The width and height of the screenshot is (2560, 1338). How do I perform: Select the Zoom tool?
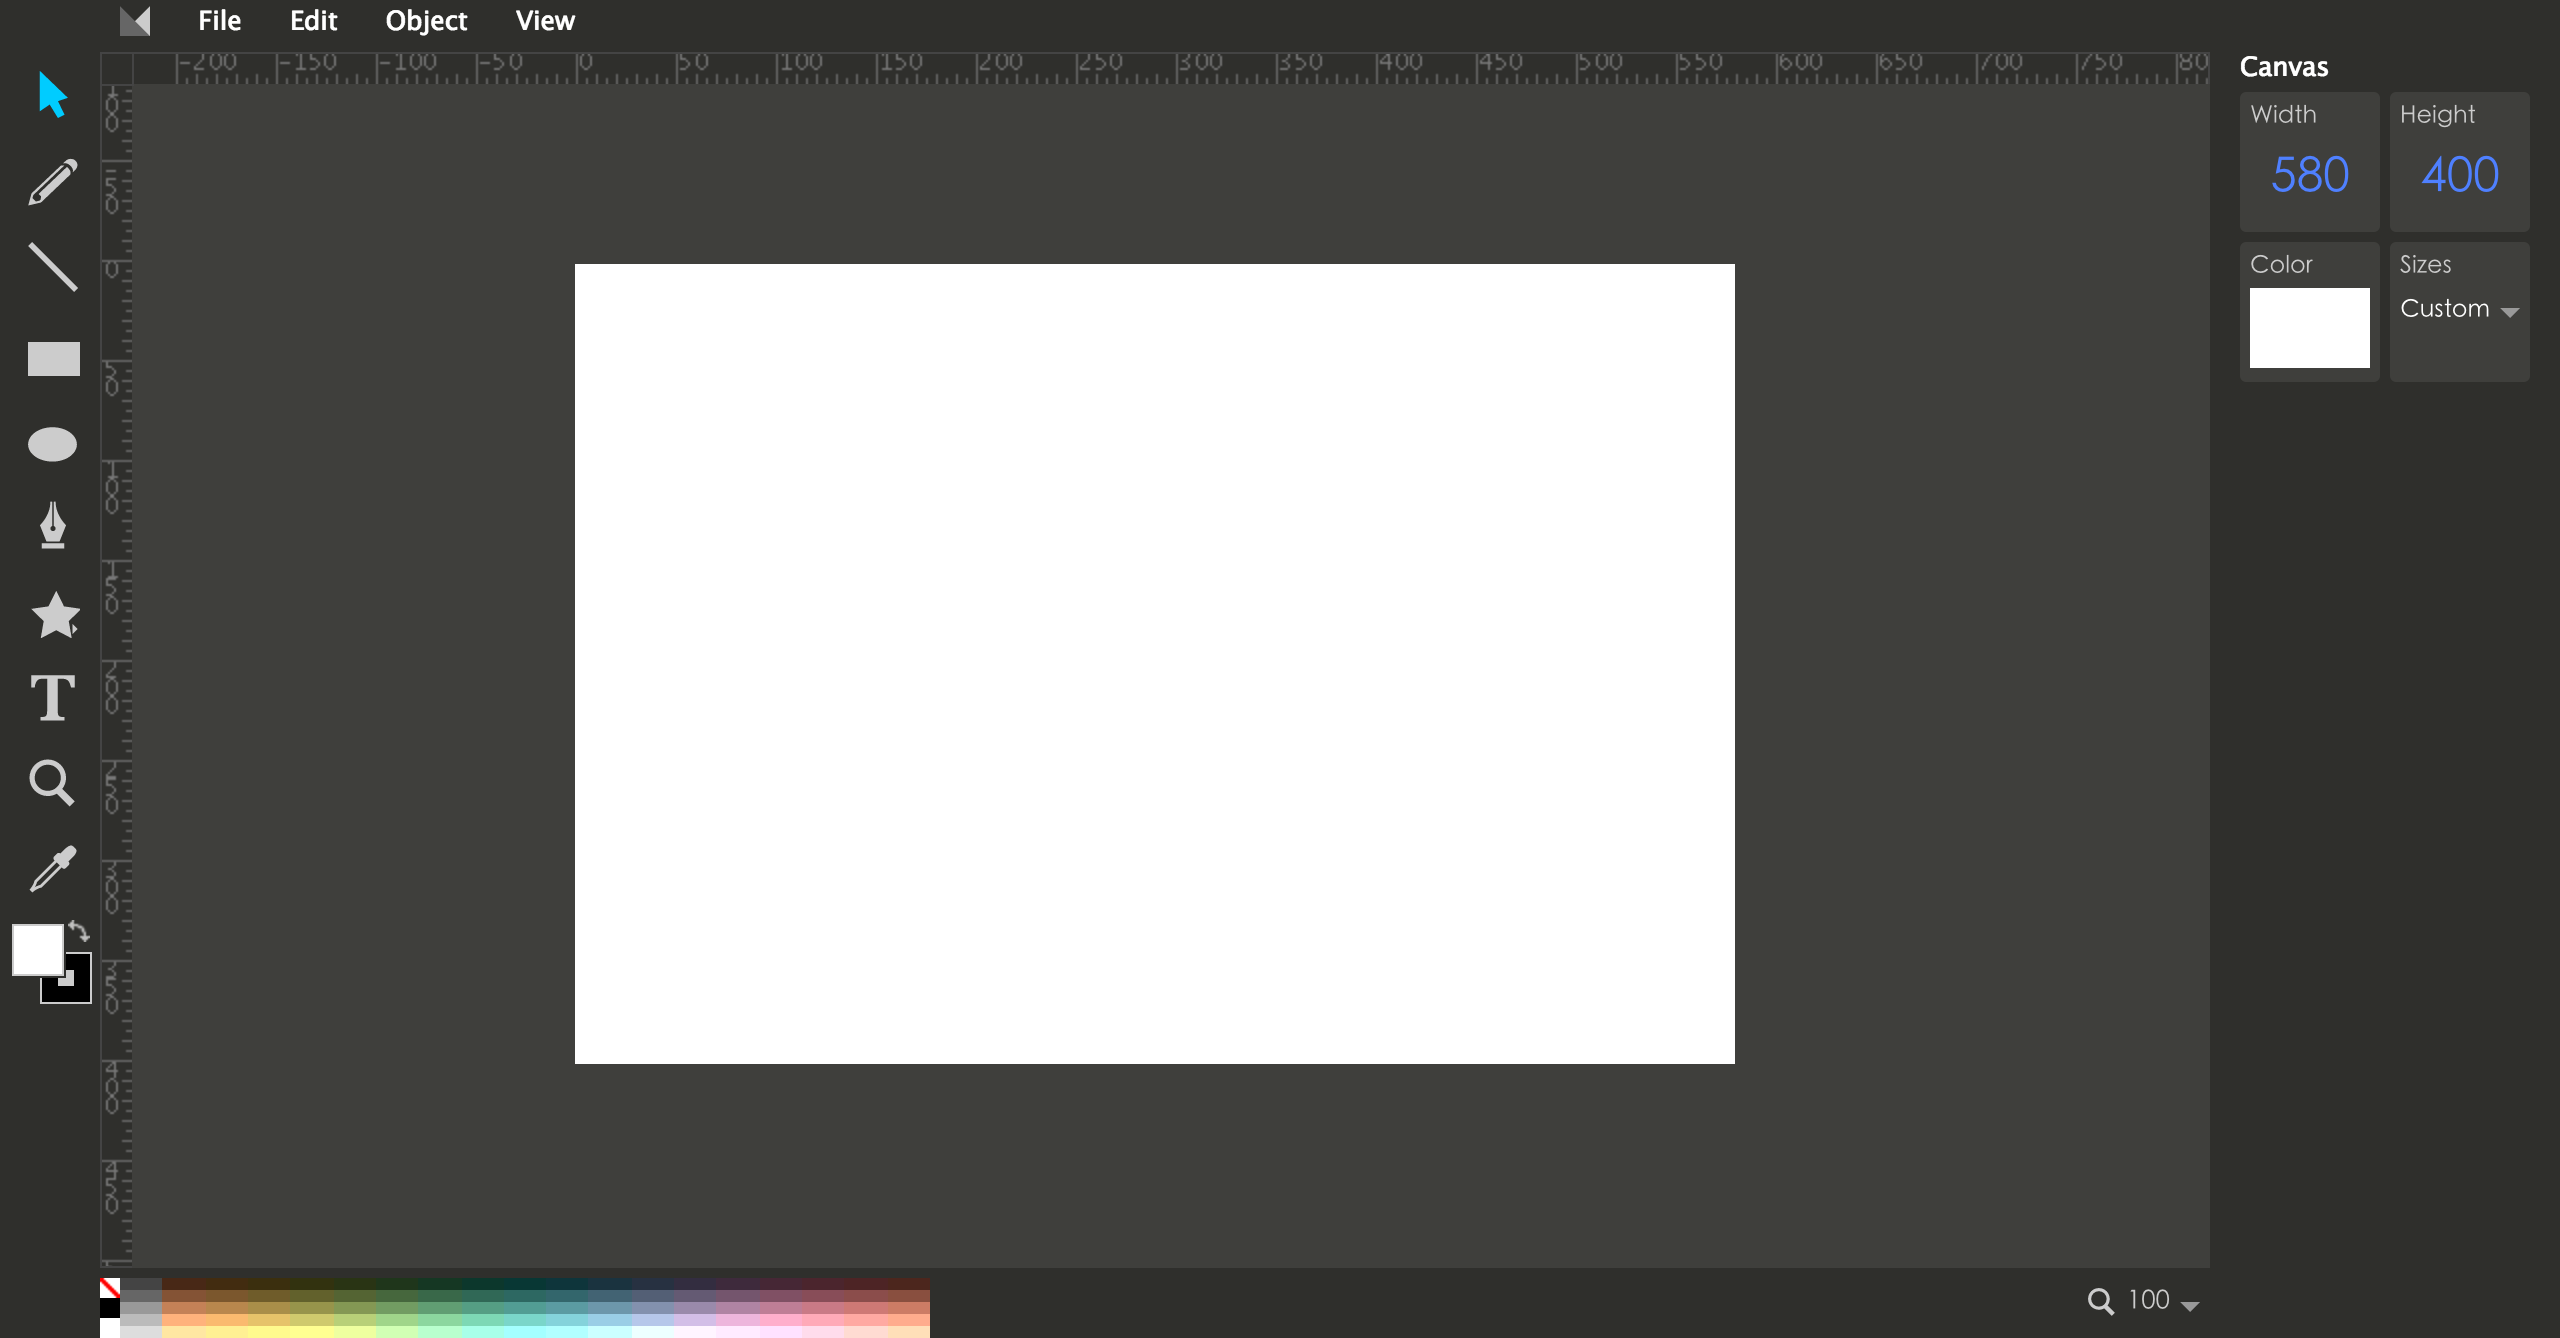(x=51, y=782)
